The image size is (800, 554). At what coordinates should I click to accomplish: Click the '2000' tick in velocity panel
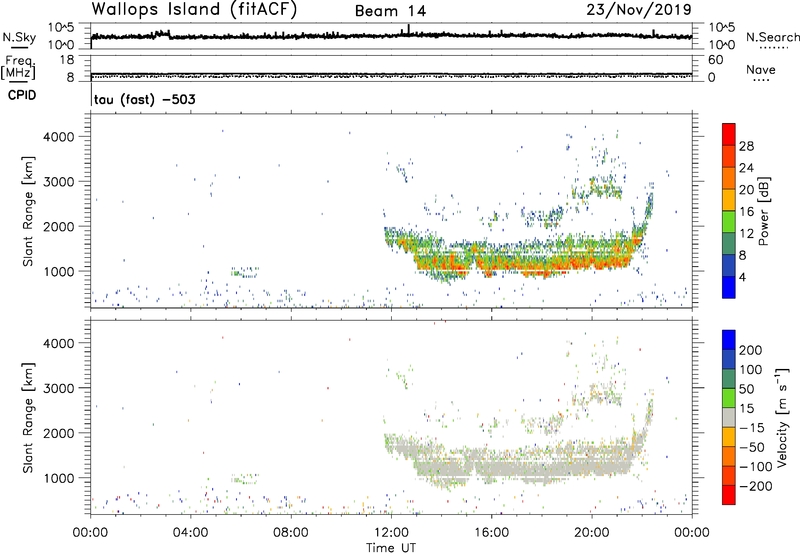(x=59, y=433)
